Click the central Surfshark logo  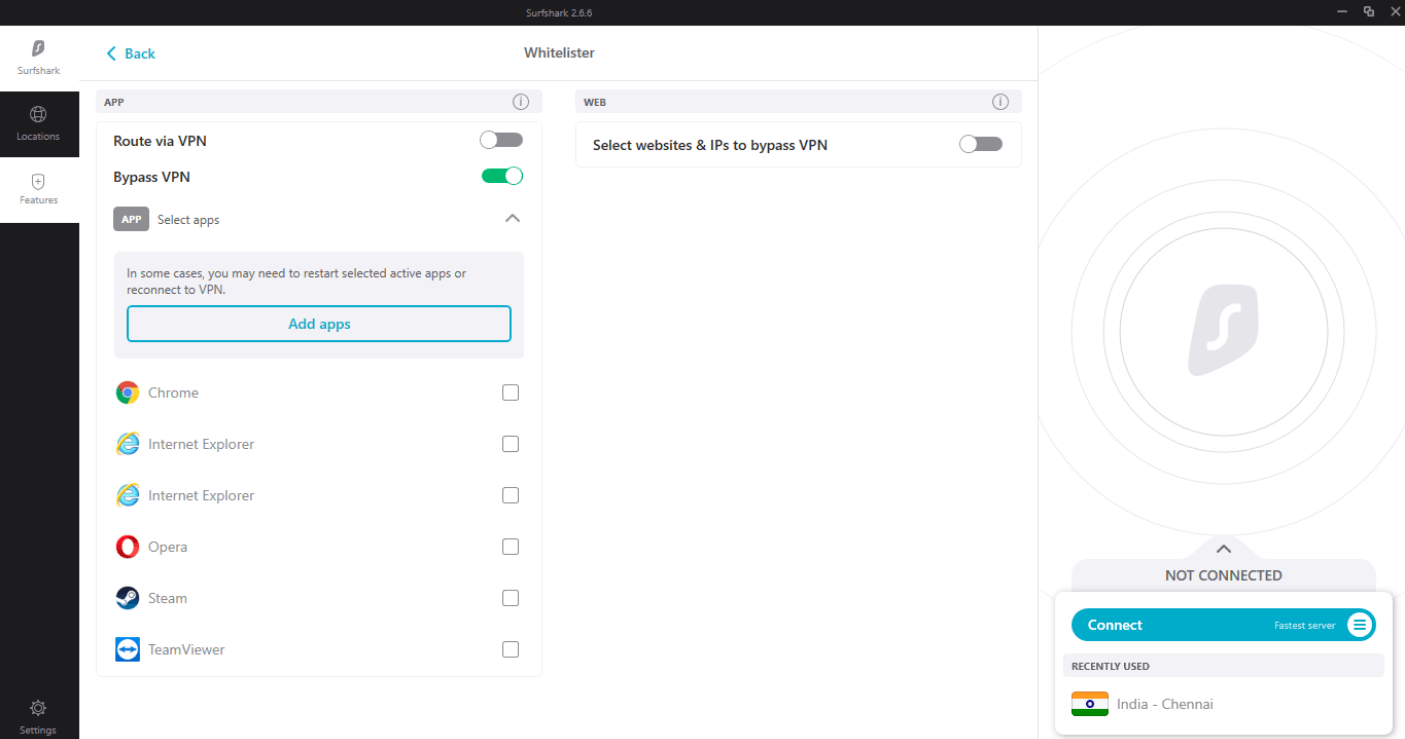pos(1223,331)
